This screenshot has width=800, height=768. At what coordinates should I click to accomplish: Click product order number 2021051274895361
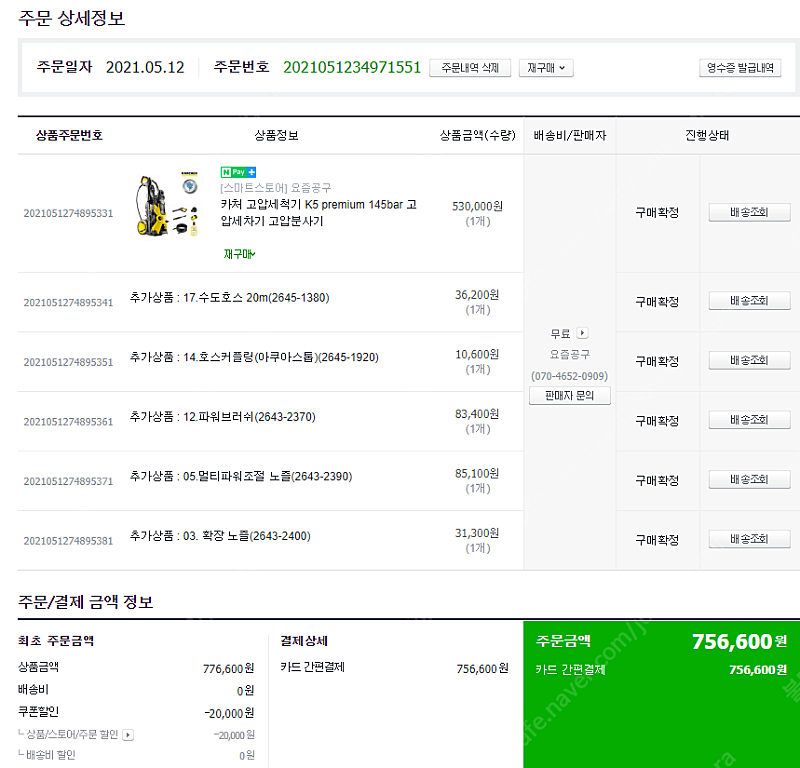point(68,422)
